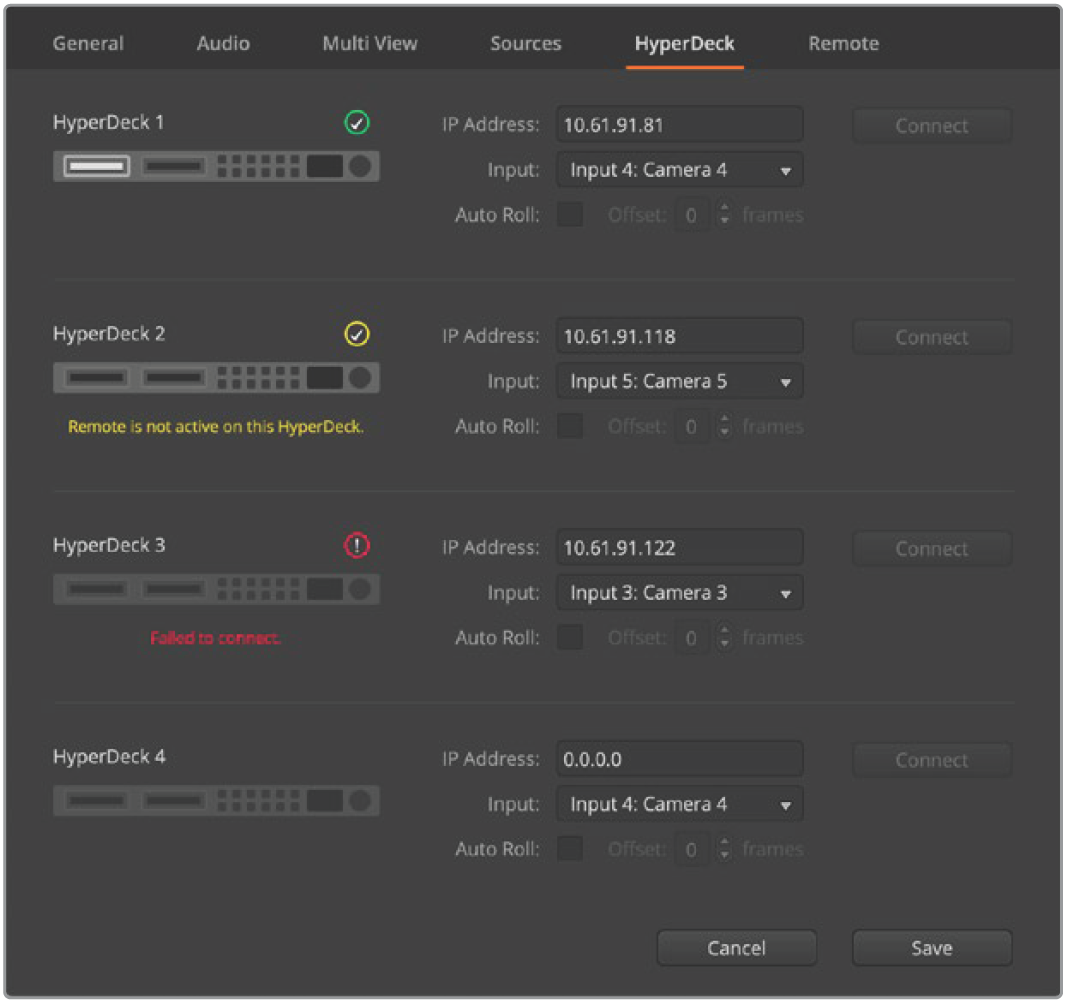The image size is (1066, 1002).
Task: Click Connect for HyperDeck 3
Action: pyautogui.click(x=931, y=549)
